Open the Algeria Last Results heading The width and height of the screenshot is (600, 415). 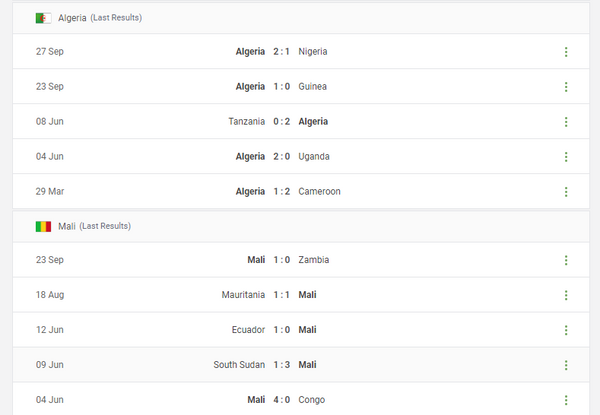[x=100, y=19]
